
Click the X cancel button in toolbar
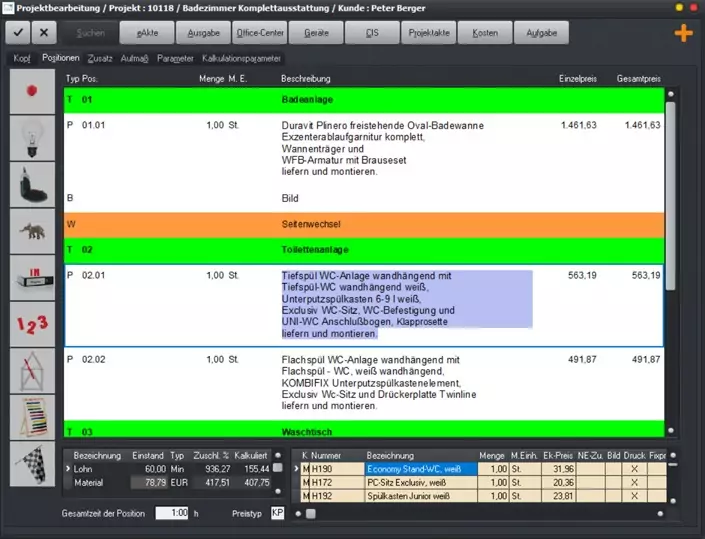44,33
